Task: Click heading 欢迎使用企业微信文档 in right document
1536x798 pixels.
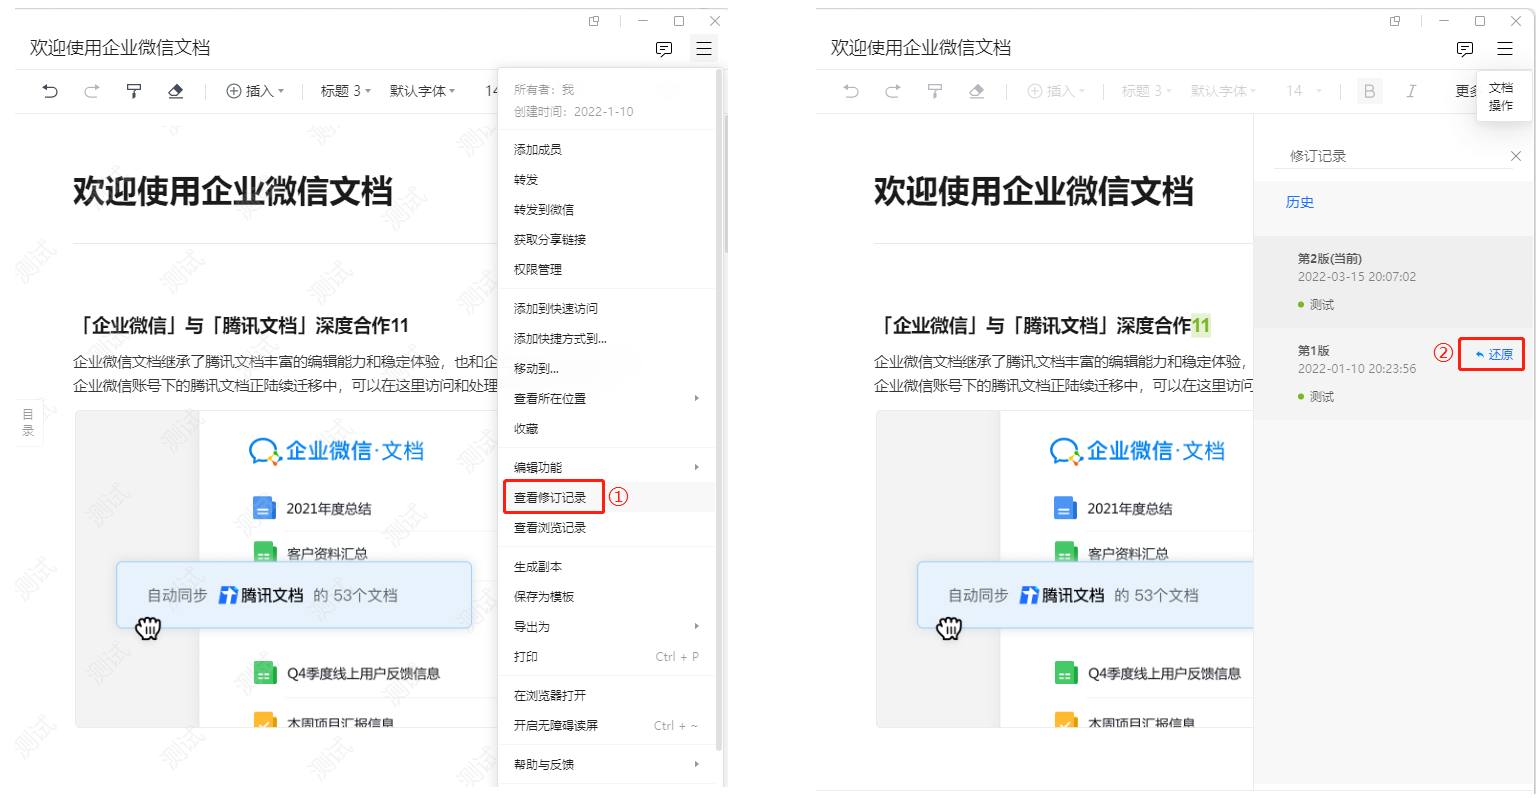Action: click(1033, 191)
